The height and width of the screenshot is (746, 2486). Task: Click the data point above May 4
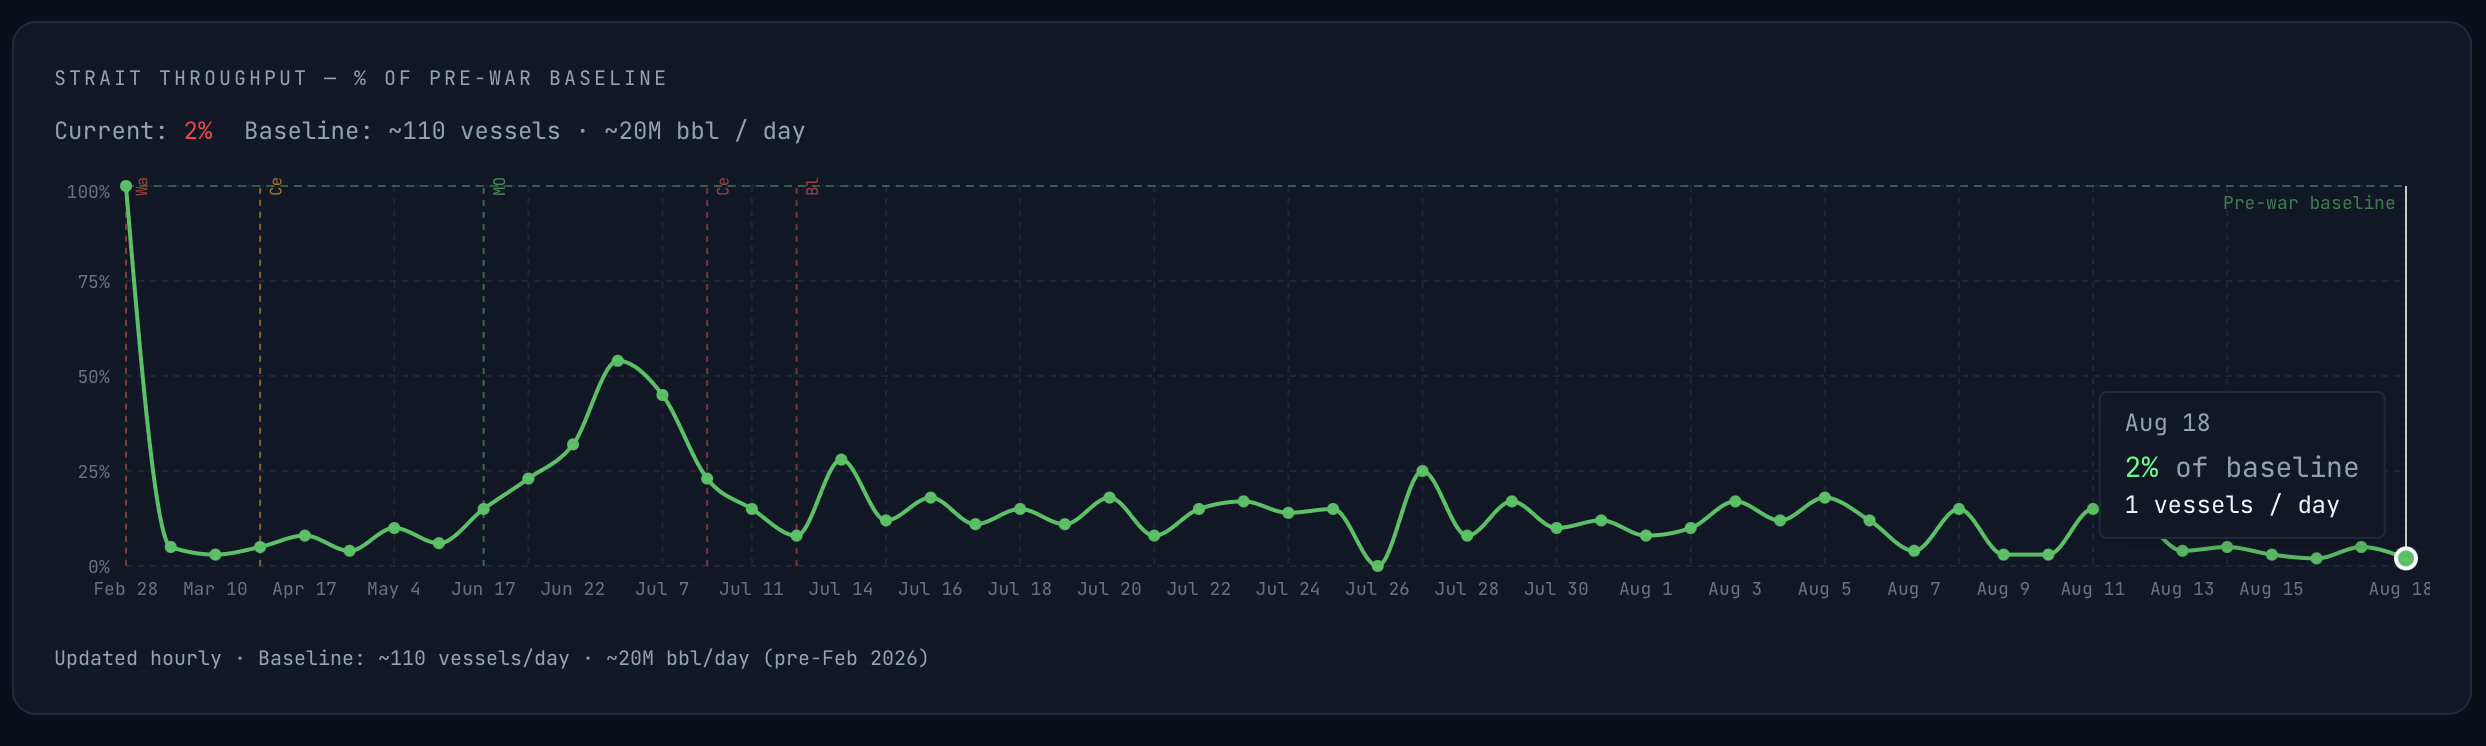click(x=394, y=528)
